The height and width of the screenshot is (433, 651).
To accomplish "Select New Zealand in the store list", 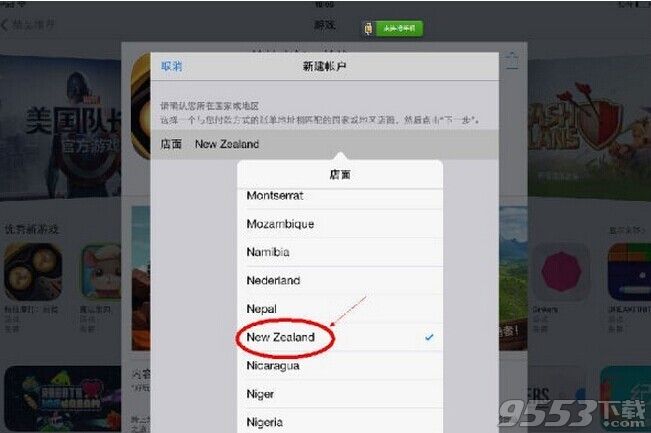I will (340, 337).
